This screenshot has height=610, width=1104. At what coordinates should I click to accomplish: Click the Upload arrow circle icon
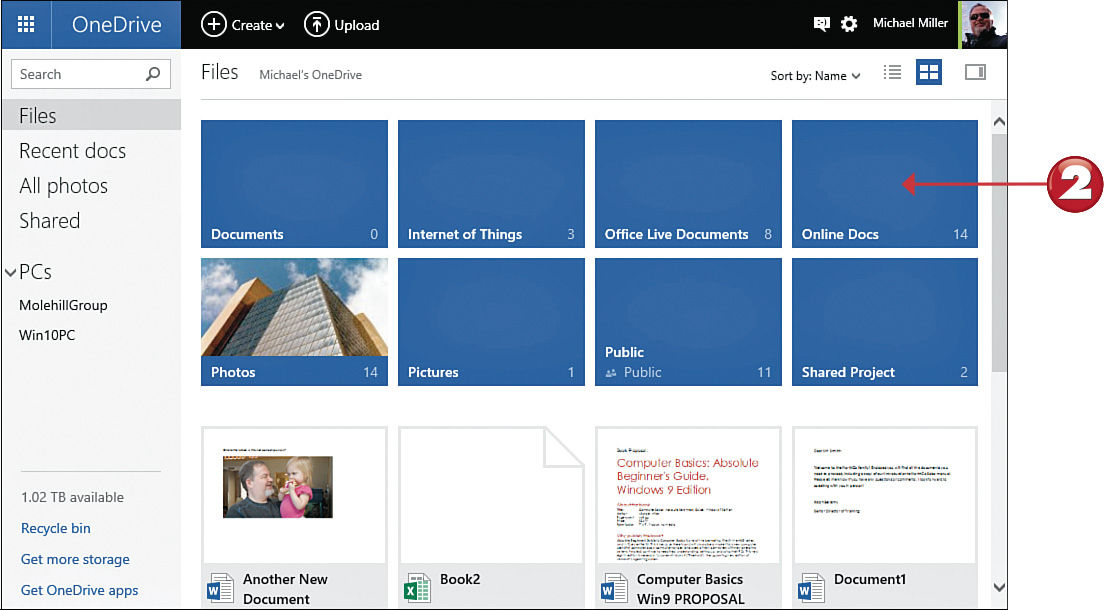coord(316,24)
